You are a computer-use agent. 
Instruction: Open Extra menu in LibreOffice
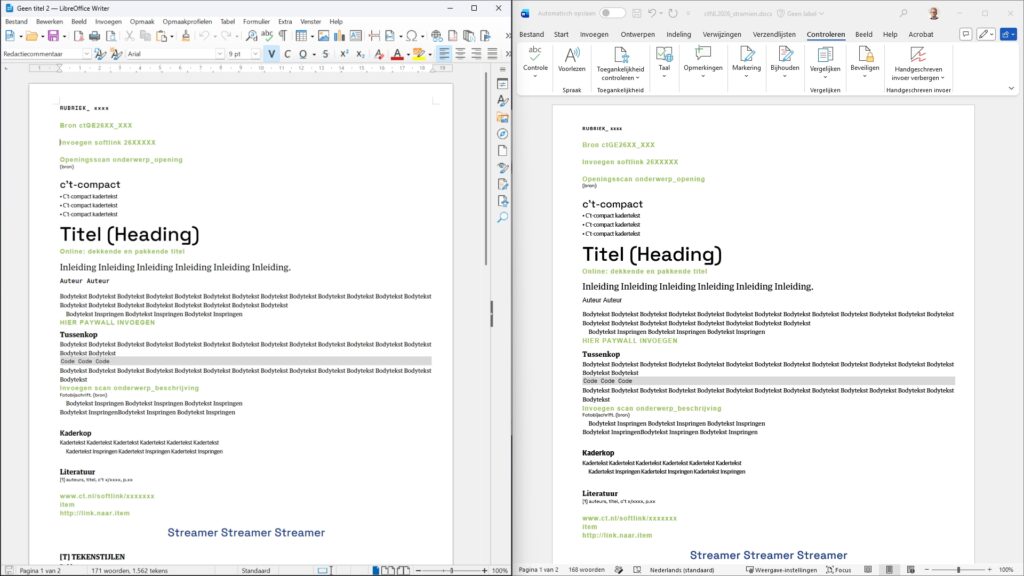(x=285, y=22)
